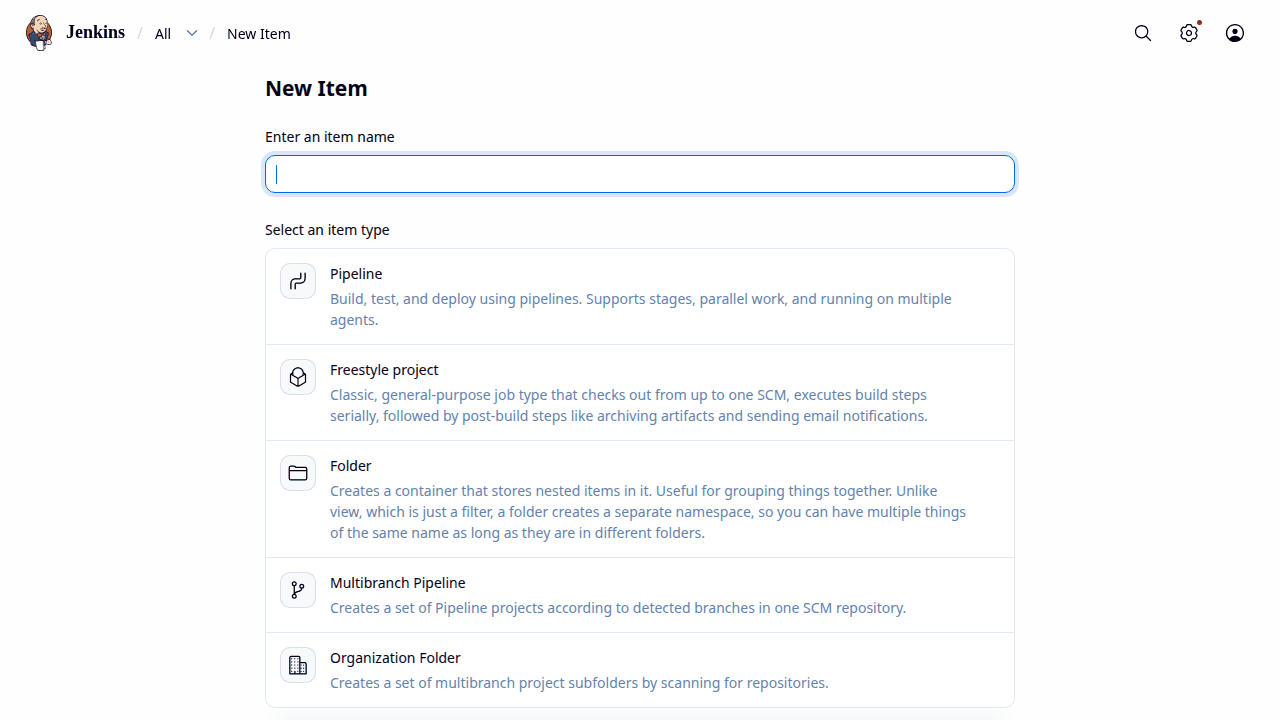Open the All view breadcrumb
The width and height of the screenshot is (1280, 720).
coord(163,34)
